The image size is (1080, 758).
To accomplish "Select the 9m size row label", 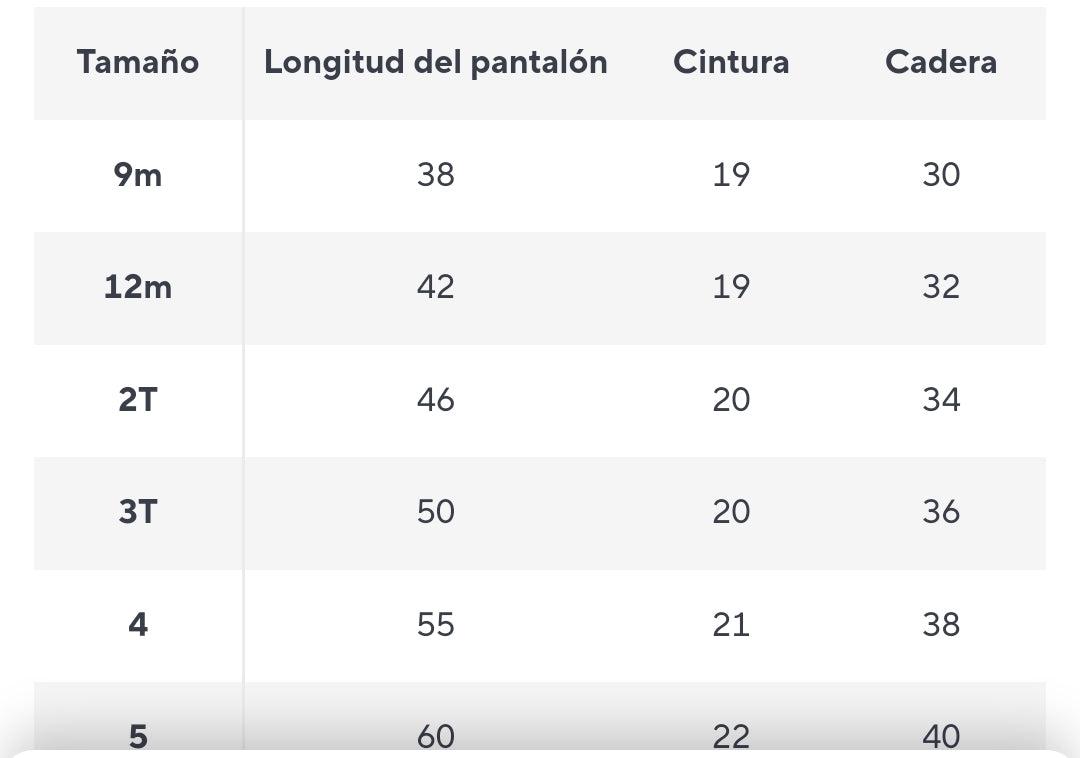I will pos(138,175).
